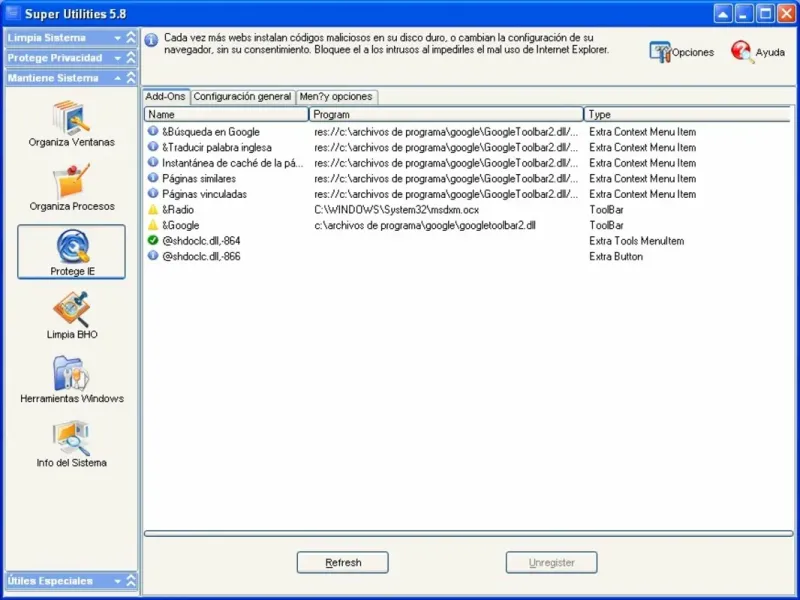The image size is (800, 600).
Task: Select the Protege IE tool icon
Action: click(72, 246)
